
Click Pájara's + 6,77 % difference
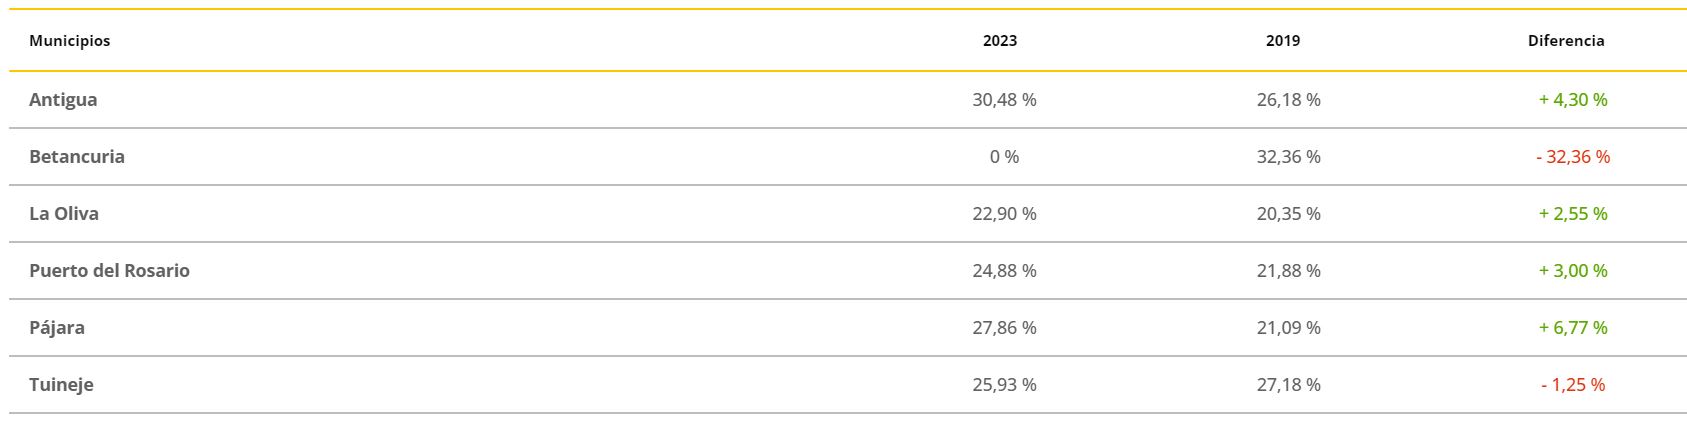click(x=1573, y=328)
